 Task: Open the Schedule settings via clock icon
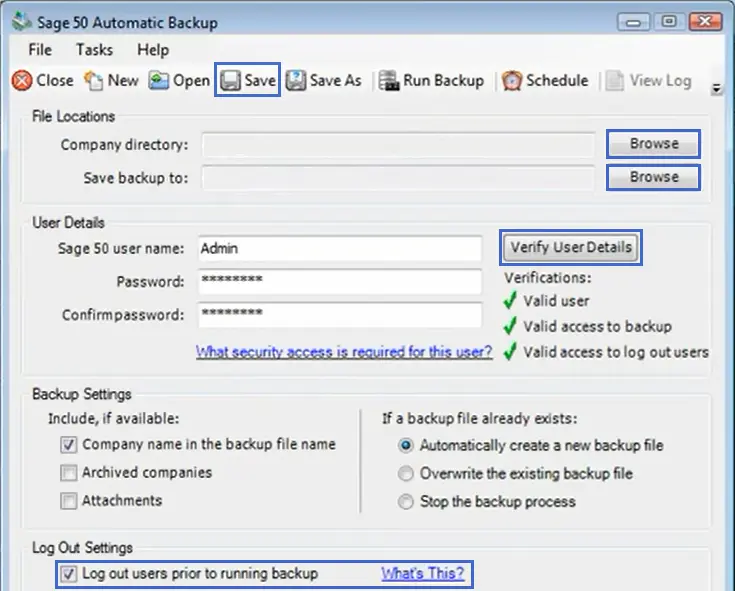(512, 81)
